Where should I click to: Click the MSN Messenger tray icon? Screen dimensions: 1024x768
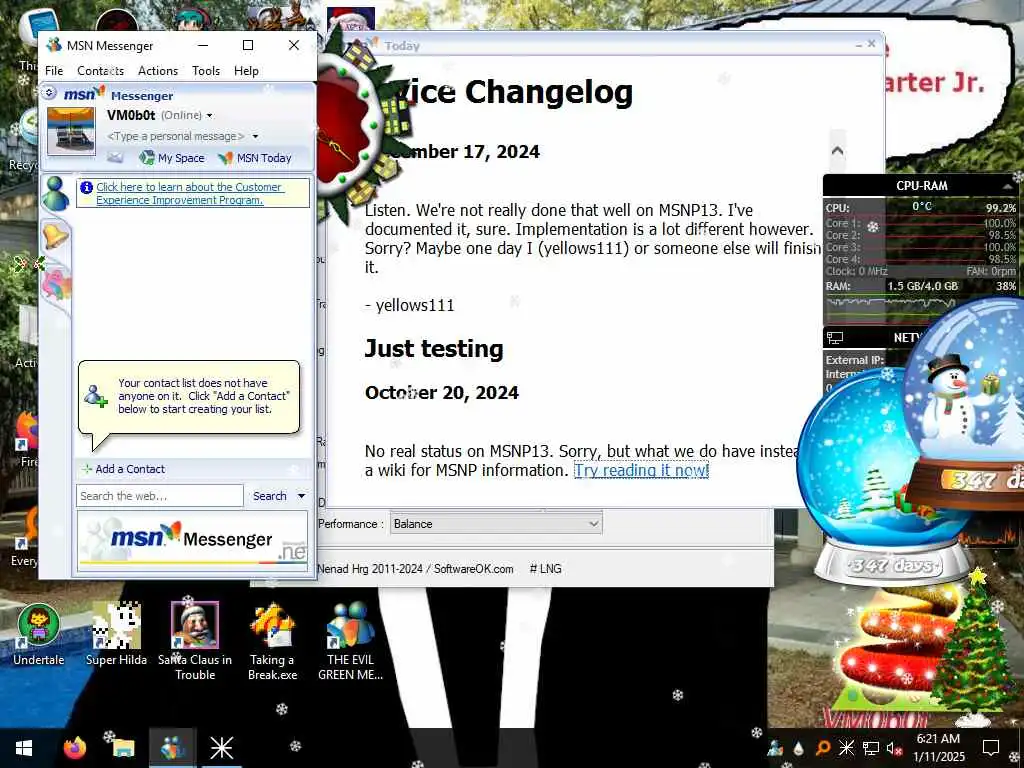click(x=775, y=748)
